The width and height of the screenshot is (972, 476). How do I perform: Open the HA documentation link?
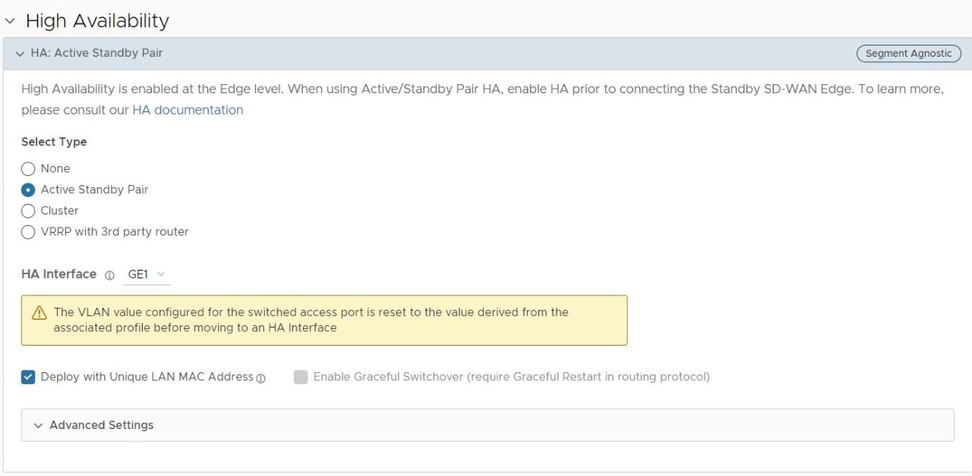coord(187,110)
